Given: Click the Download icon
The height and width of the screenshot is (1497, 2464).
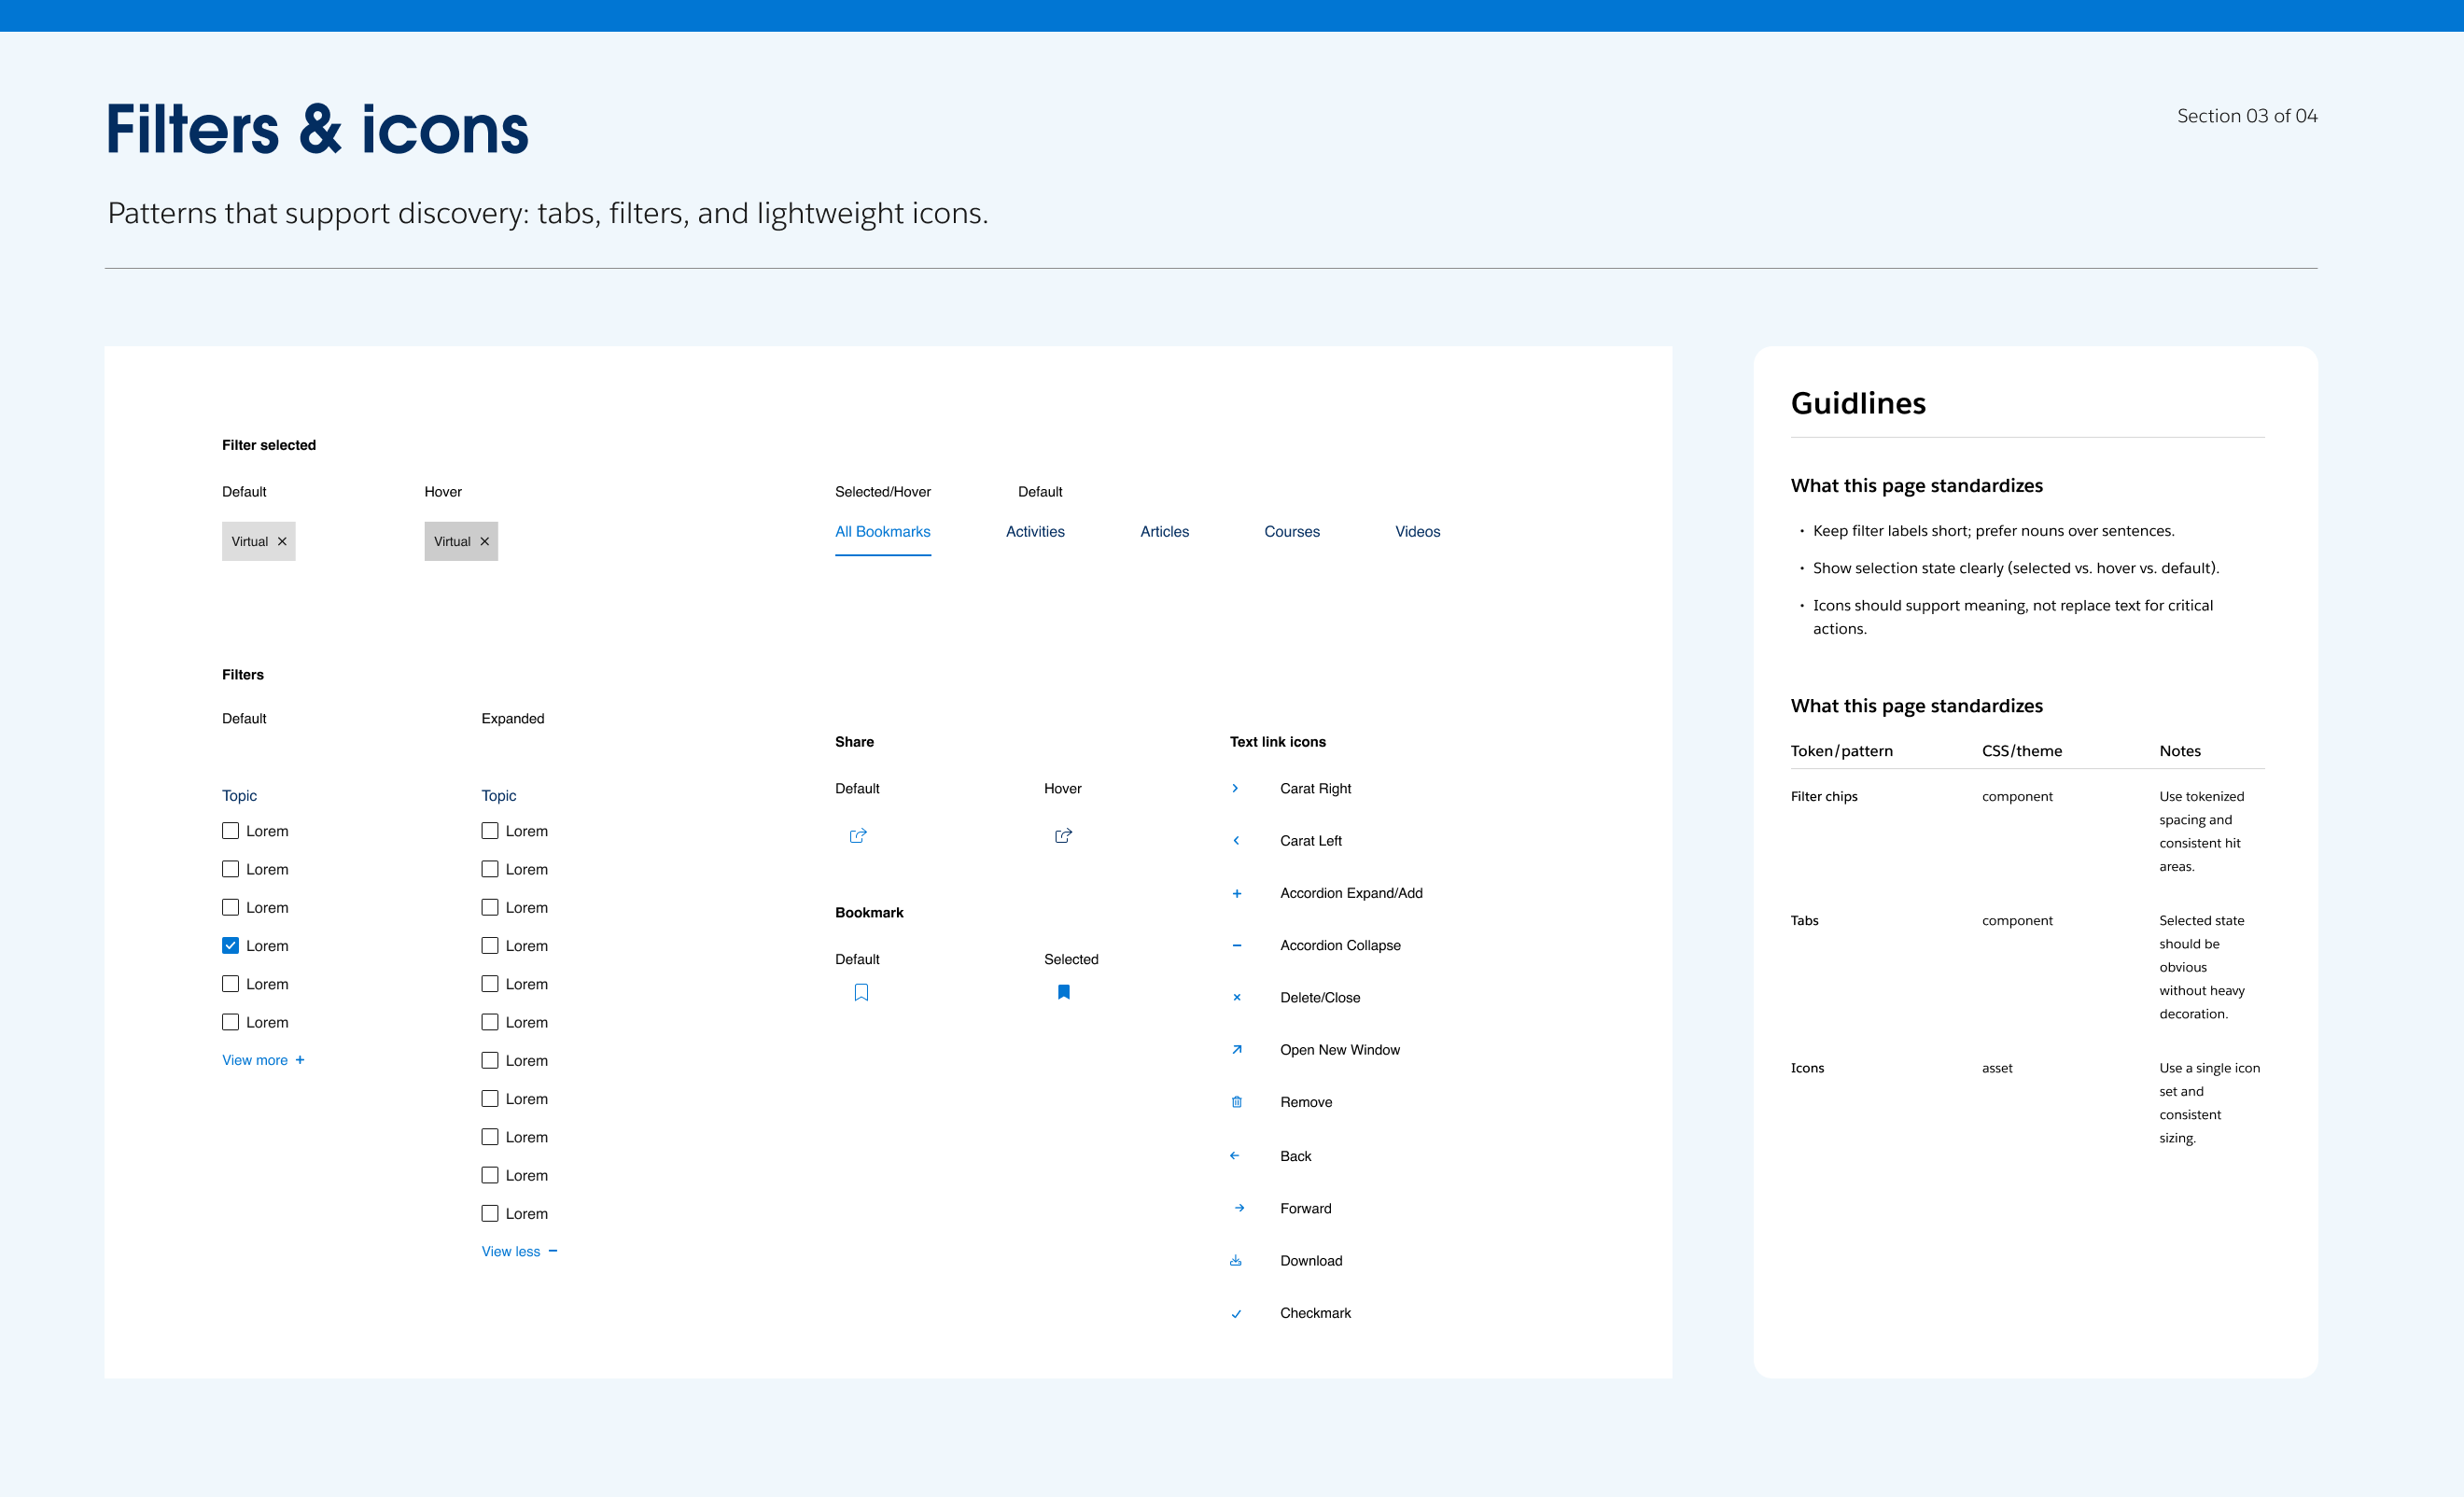Looking at the screenshot, I should pyautogui.click(x=1235, y=1260).
